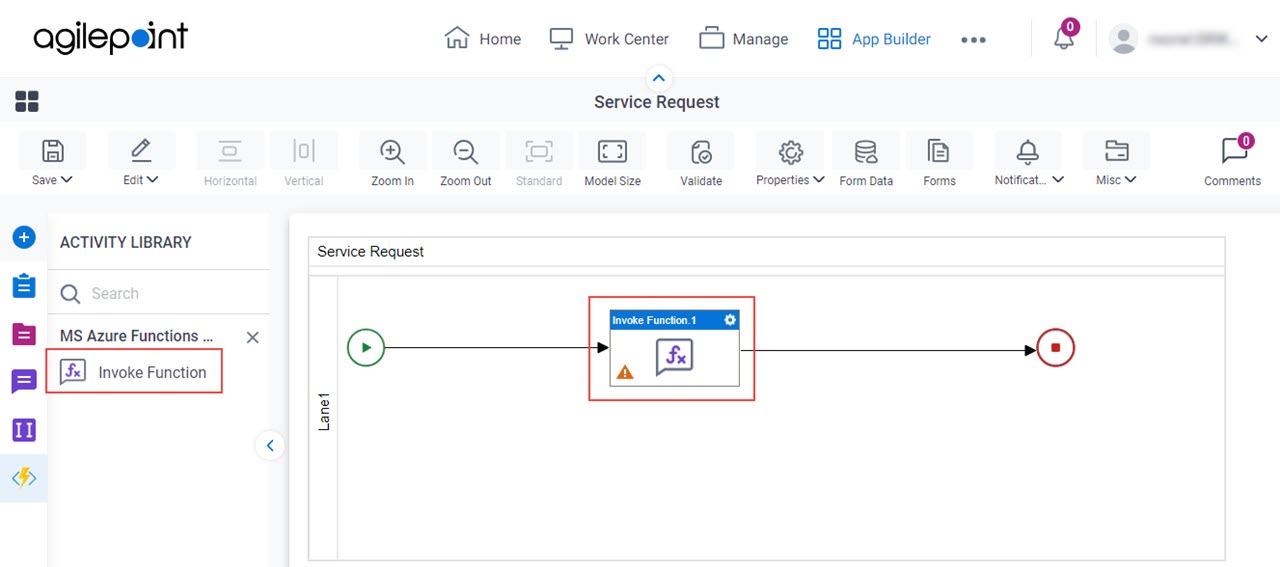Validate the process model

tap(701, 160)
